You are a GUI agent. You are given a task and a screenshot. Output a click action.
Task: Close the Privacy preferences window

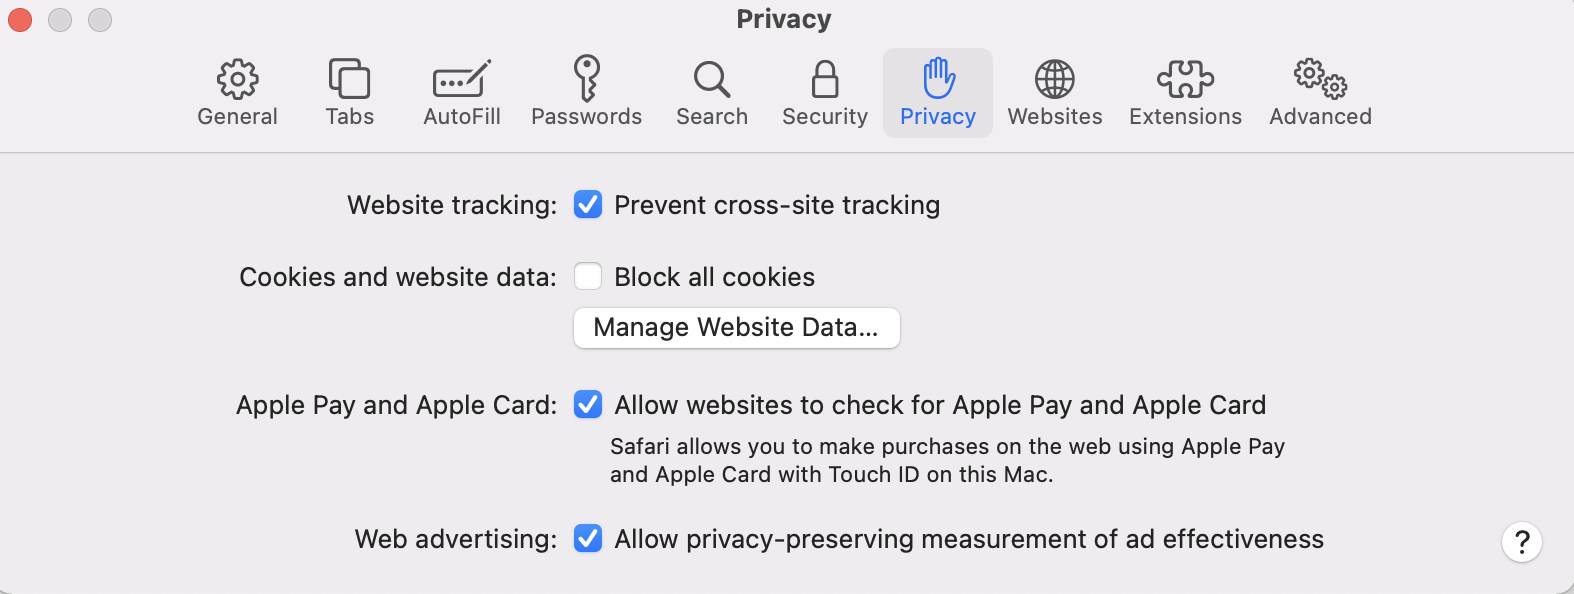click(20, 20)
